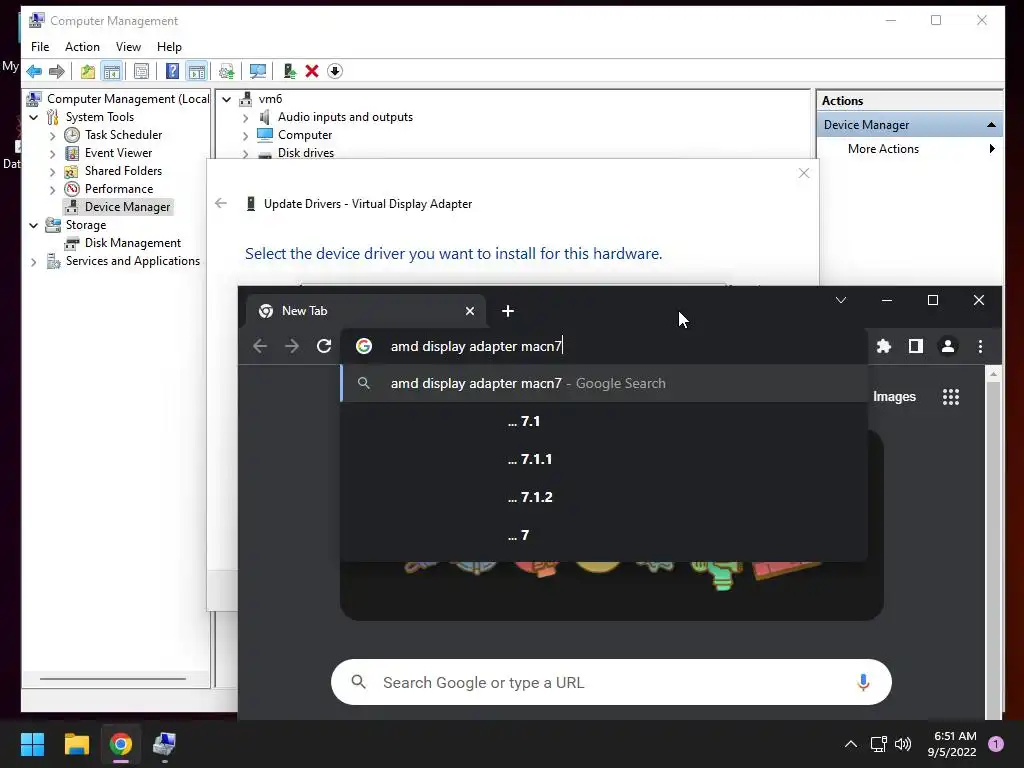Click the Images link on Google page
Image resolution: width=1024 pixels, height=768 pixels.
pos(894,396)
